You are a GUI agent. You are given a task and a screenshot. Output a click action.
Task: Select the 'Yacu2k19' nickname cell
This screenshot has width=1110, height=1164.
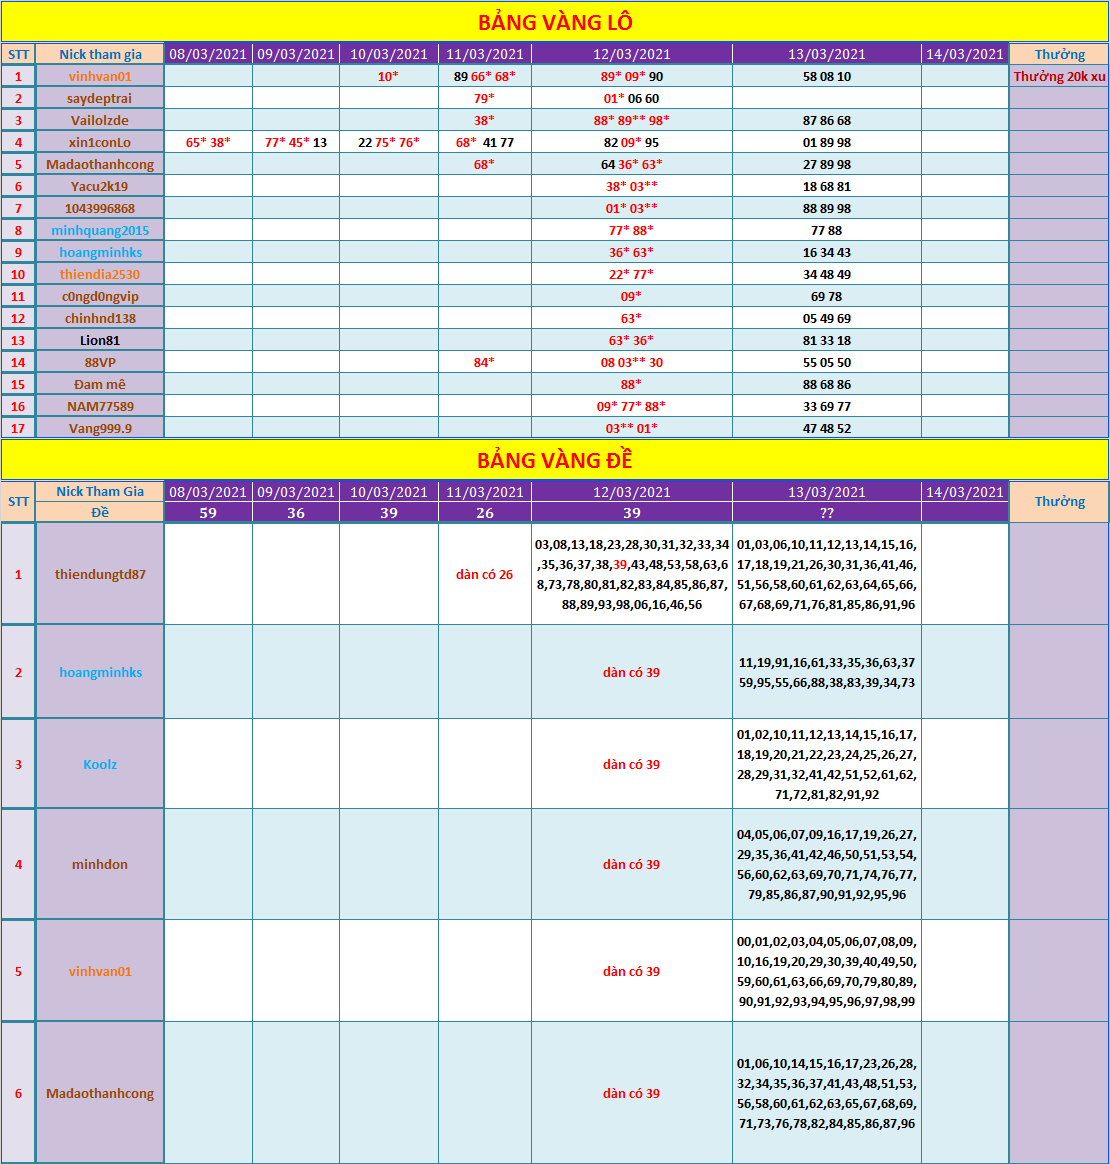pyautogui.click(x=100, y=186)
